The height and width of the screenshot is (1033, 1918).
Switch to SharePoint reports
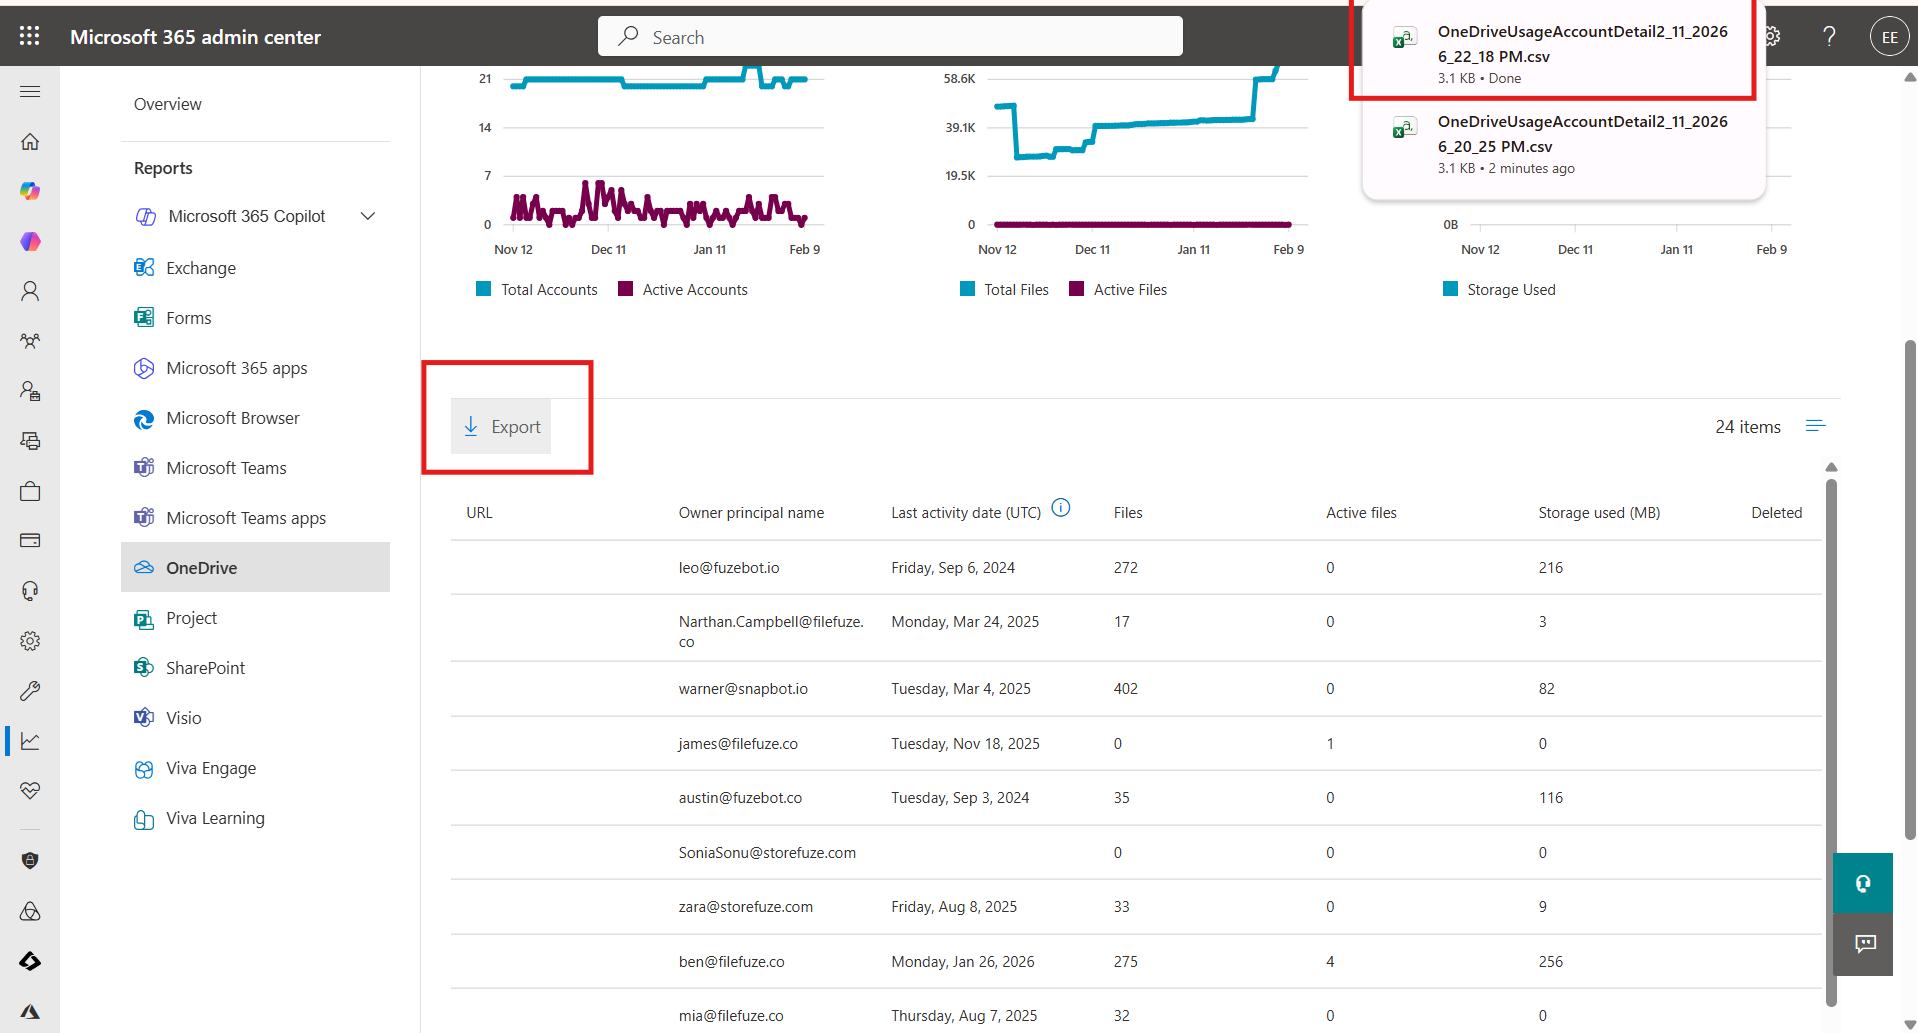pyautogui.click(x=204, y=667)
